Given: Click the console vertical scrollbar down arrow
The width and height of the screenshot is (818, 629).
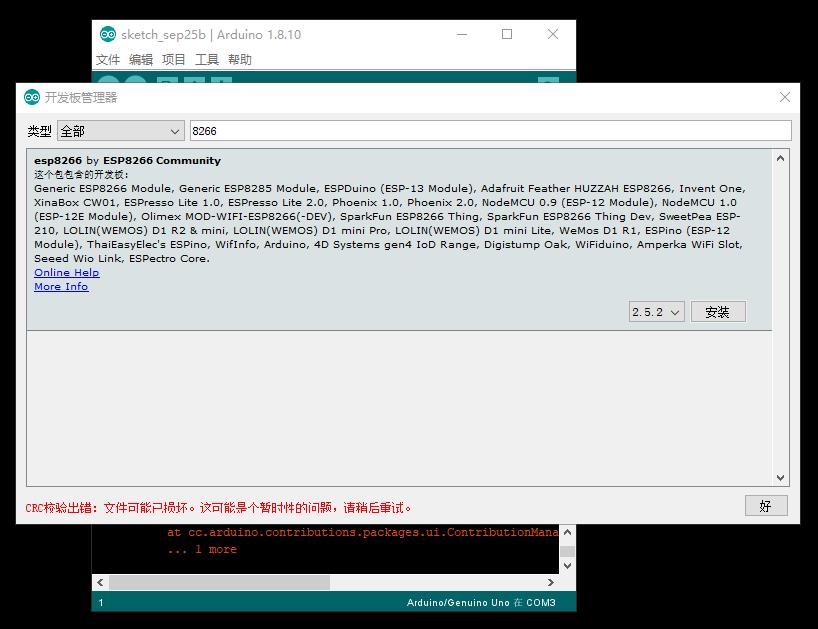Looking at the screenshot, I should point(568,565).
